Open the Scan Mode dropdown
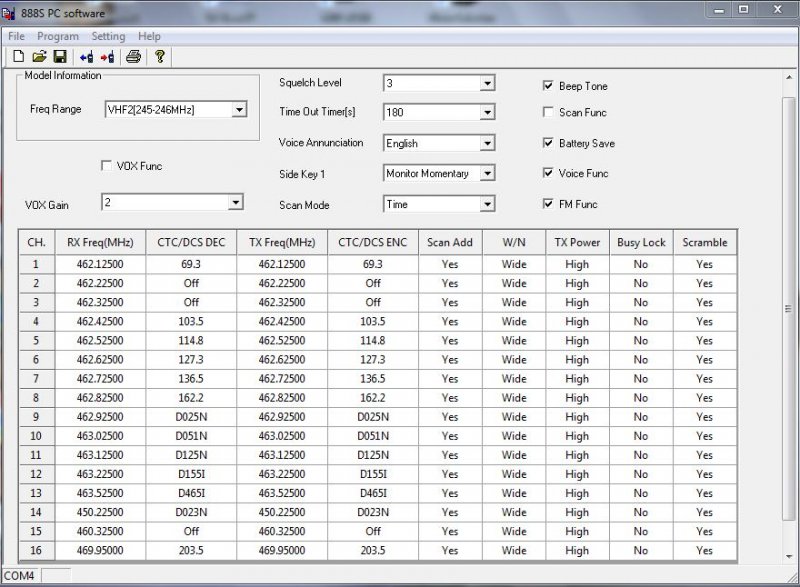The image size is (800, 587). [487, 205]
